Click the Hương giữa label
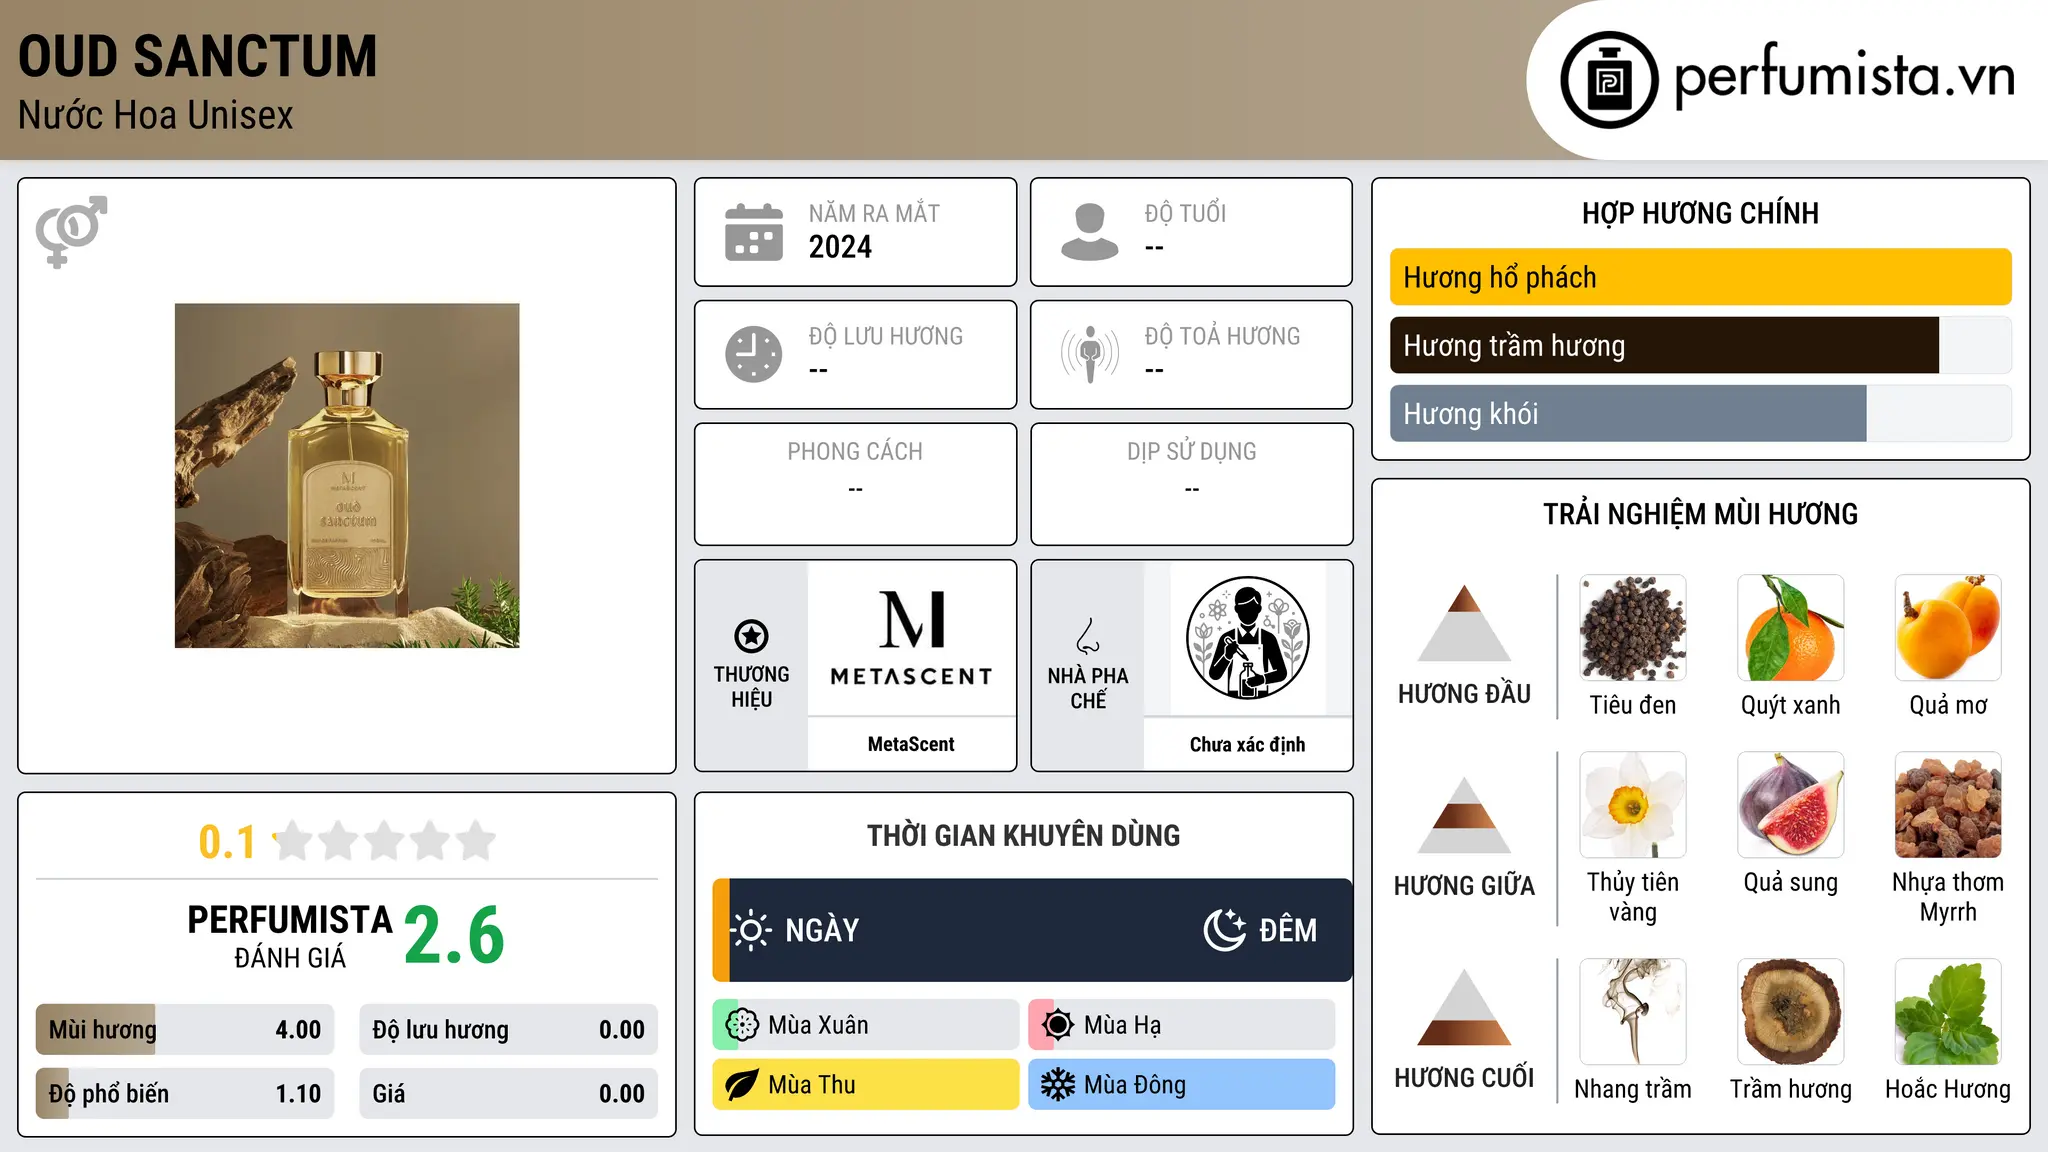 click(1464, 886)
